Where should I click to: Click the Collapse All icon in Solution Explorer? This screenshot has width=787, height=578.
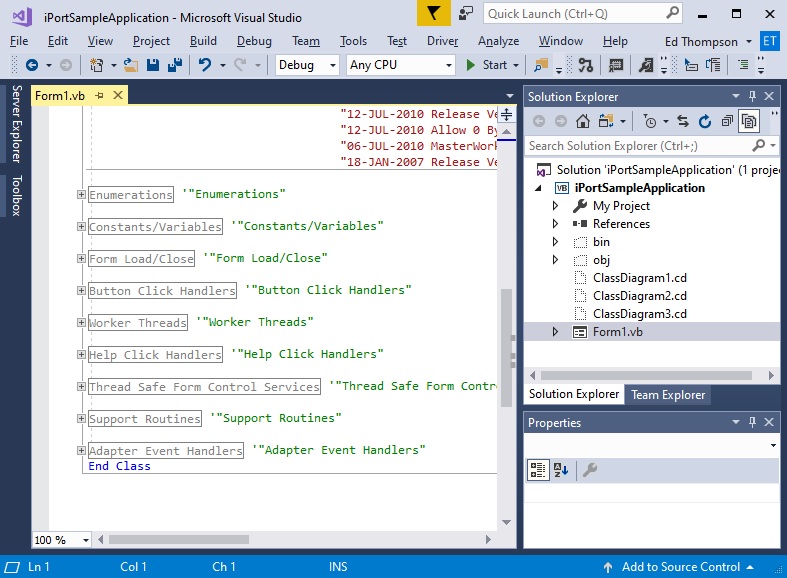(727, 121)
